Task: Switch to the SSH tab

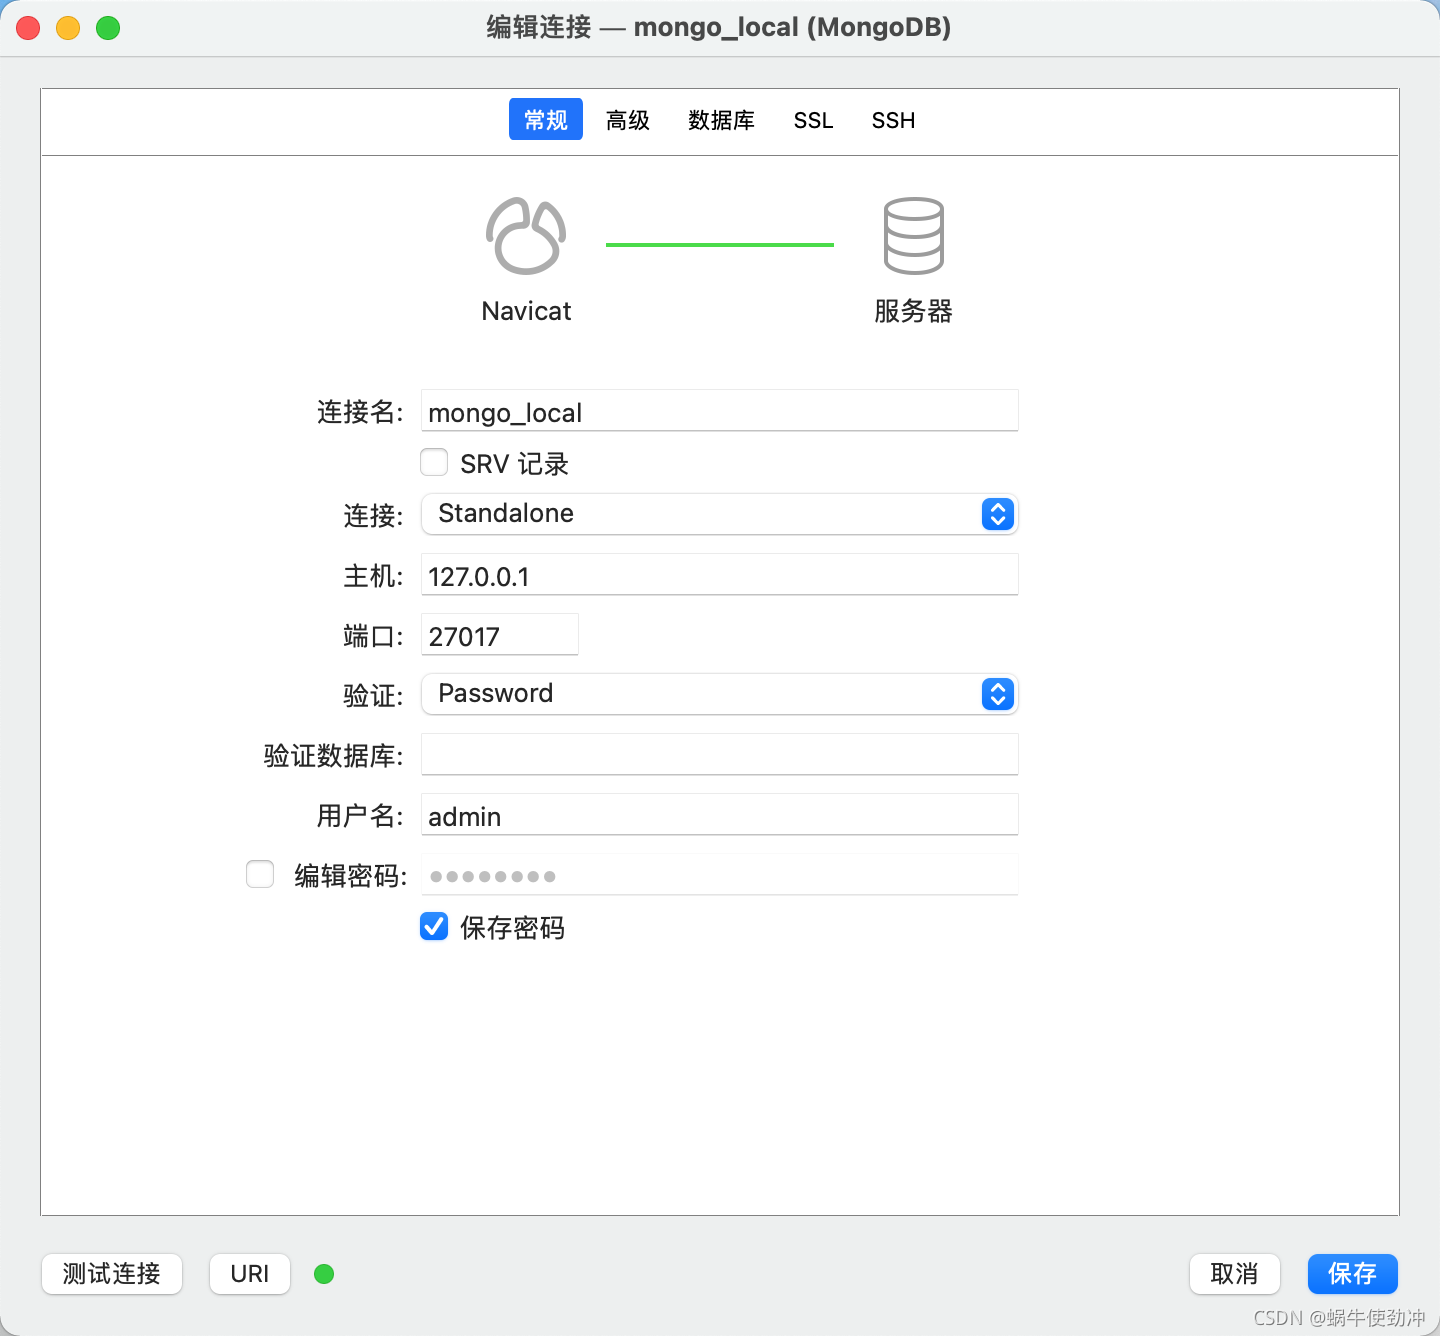Action: [x=892, y=120]
